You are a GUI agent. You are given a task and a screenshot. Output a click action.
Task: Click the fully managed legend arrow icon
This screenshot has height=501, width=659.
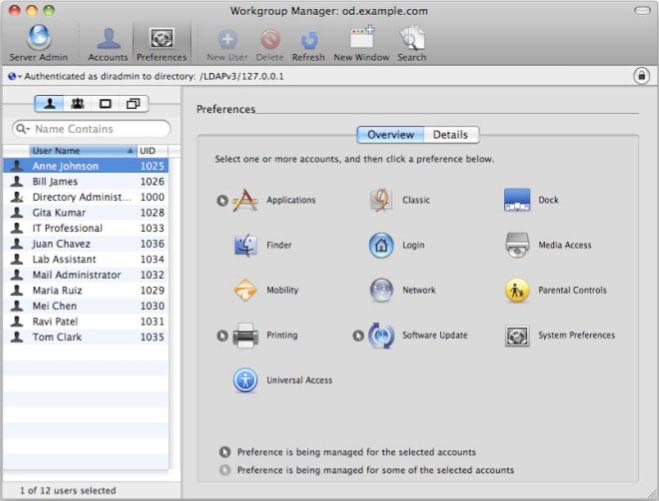click(225, 452)
